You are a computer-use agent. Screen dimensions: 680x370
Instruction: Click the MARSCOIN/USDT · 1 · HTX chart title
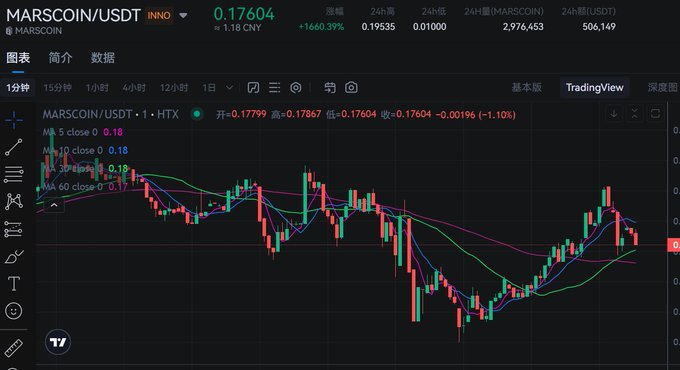point(111,114)
